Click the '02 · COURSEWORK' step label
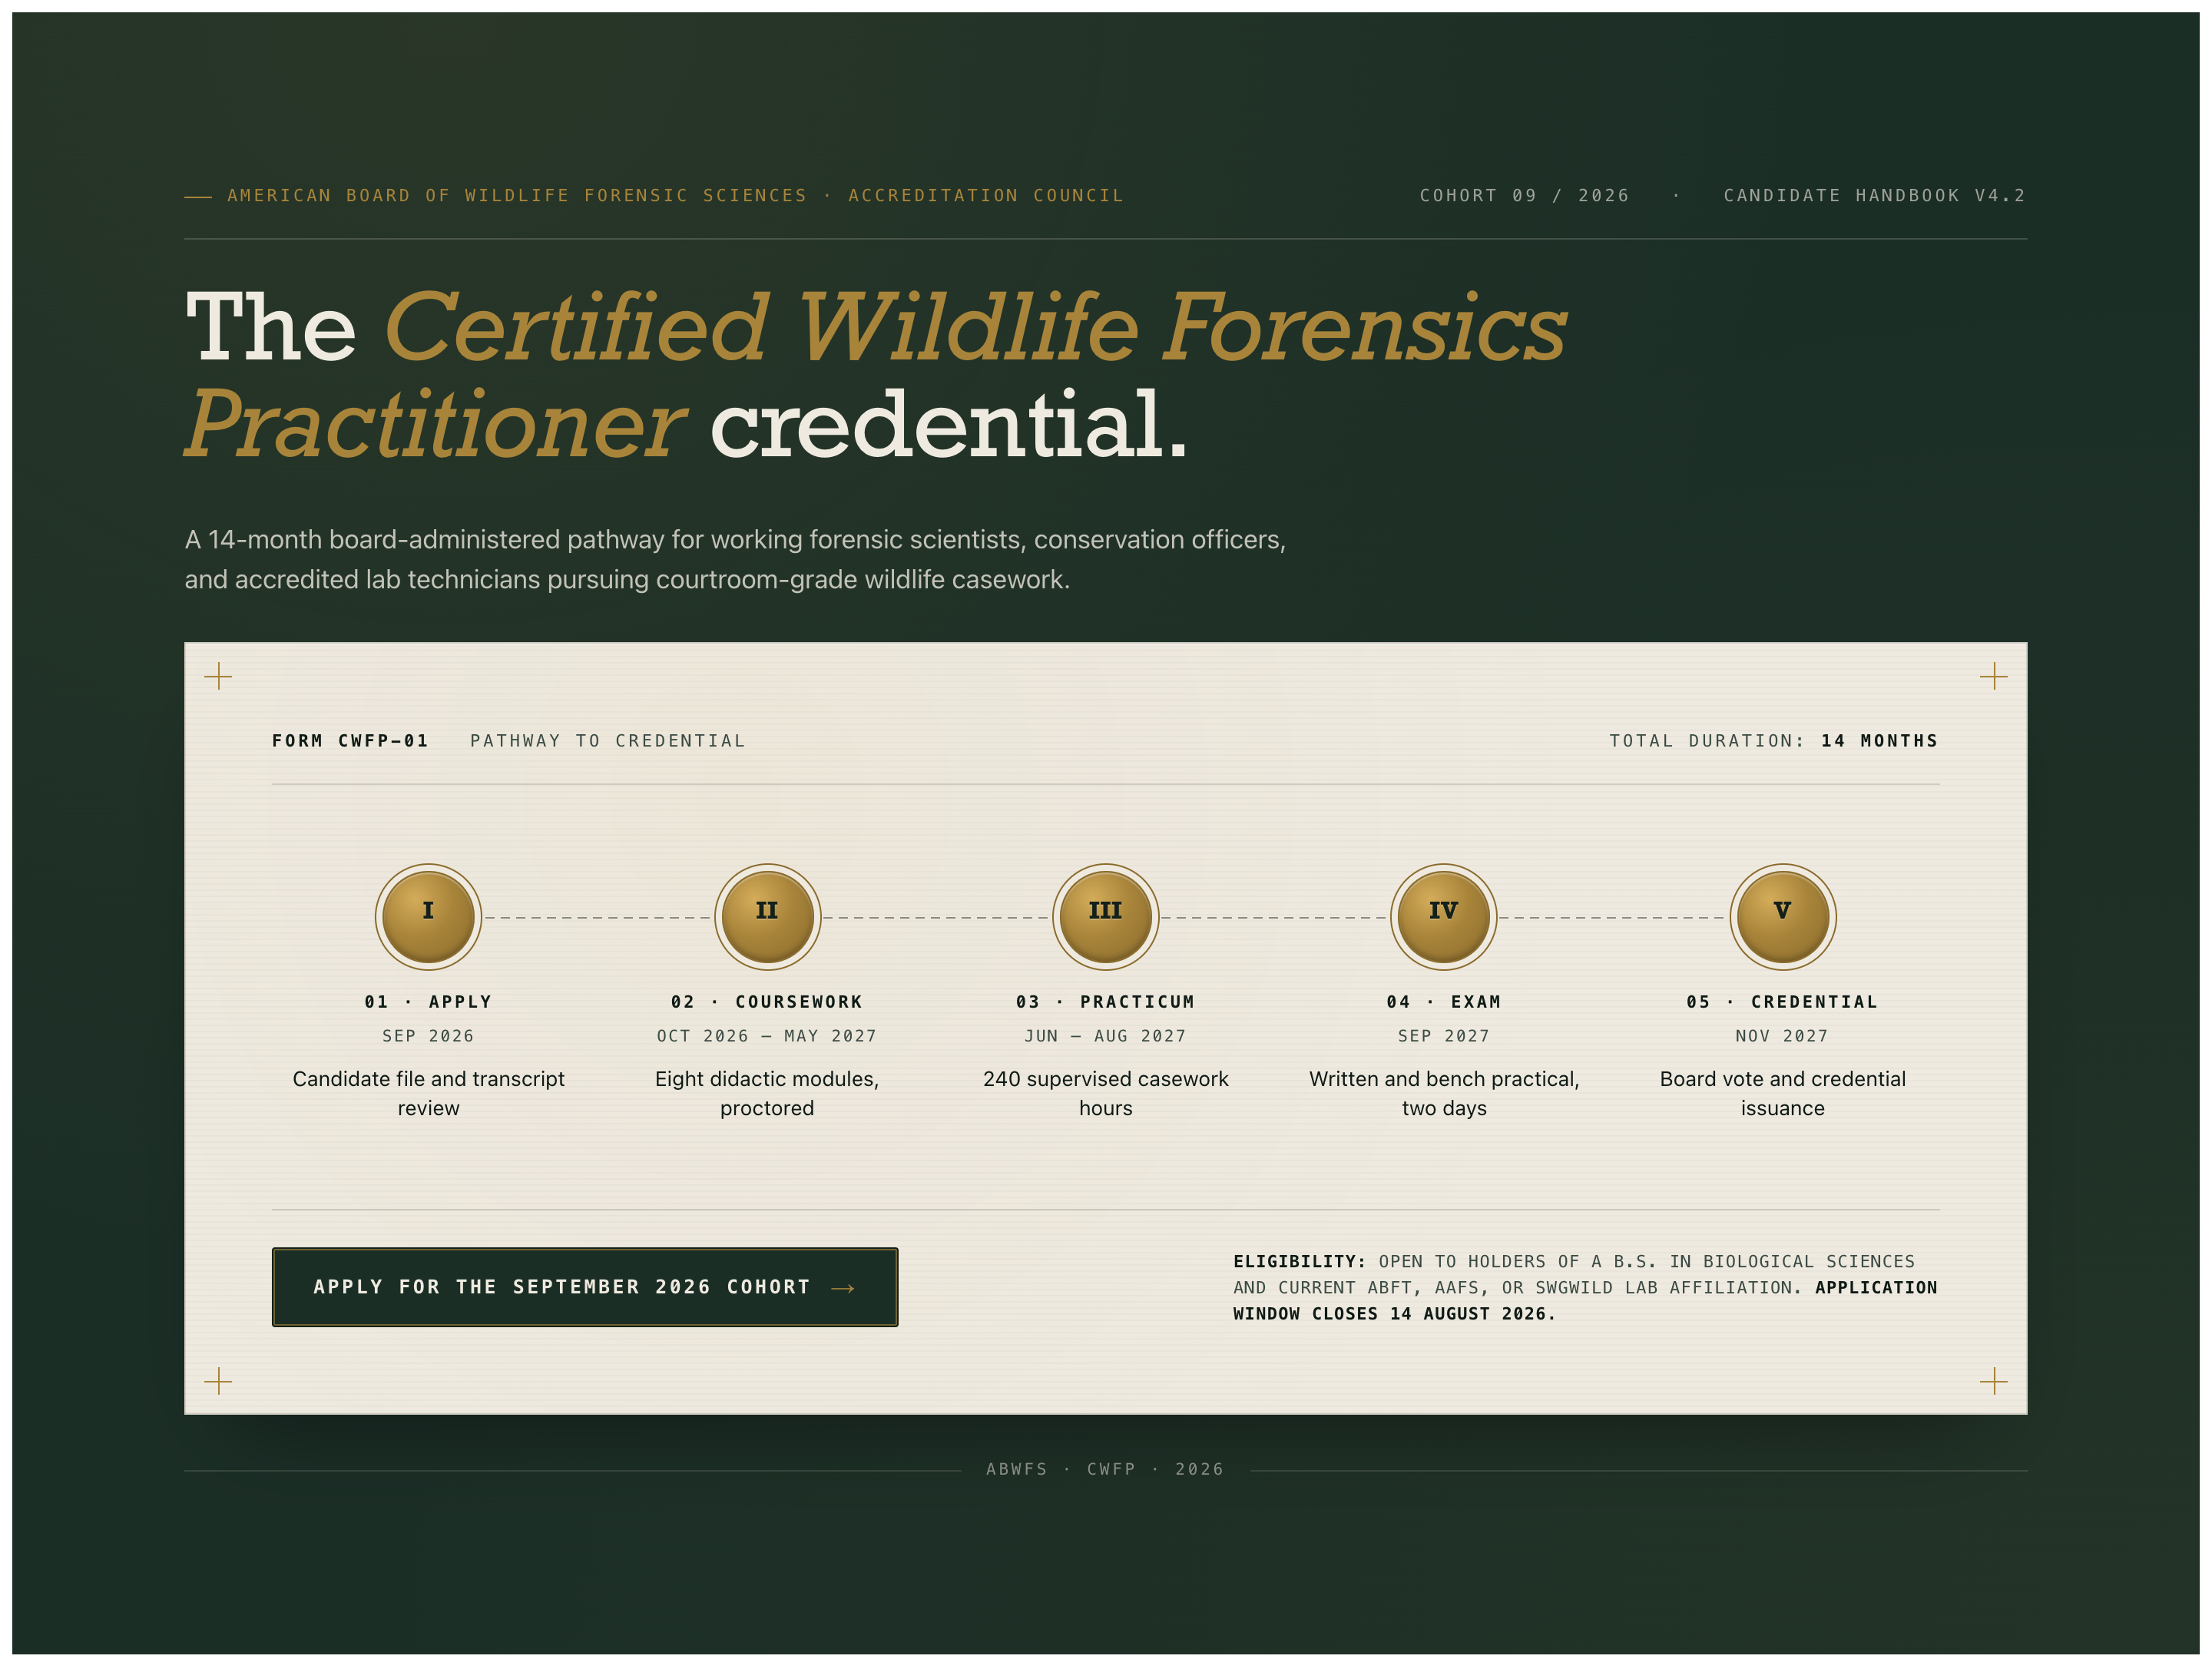The image size is (2212, 1659). 767,1002
